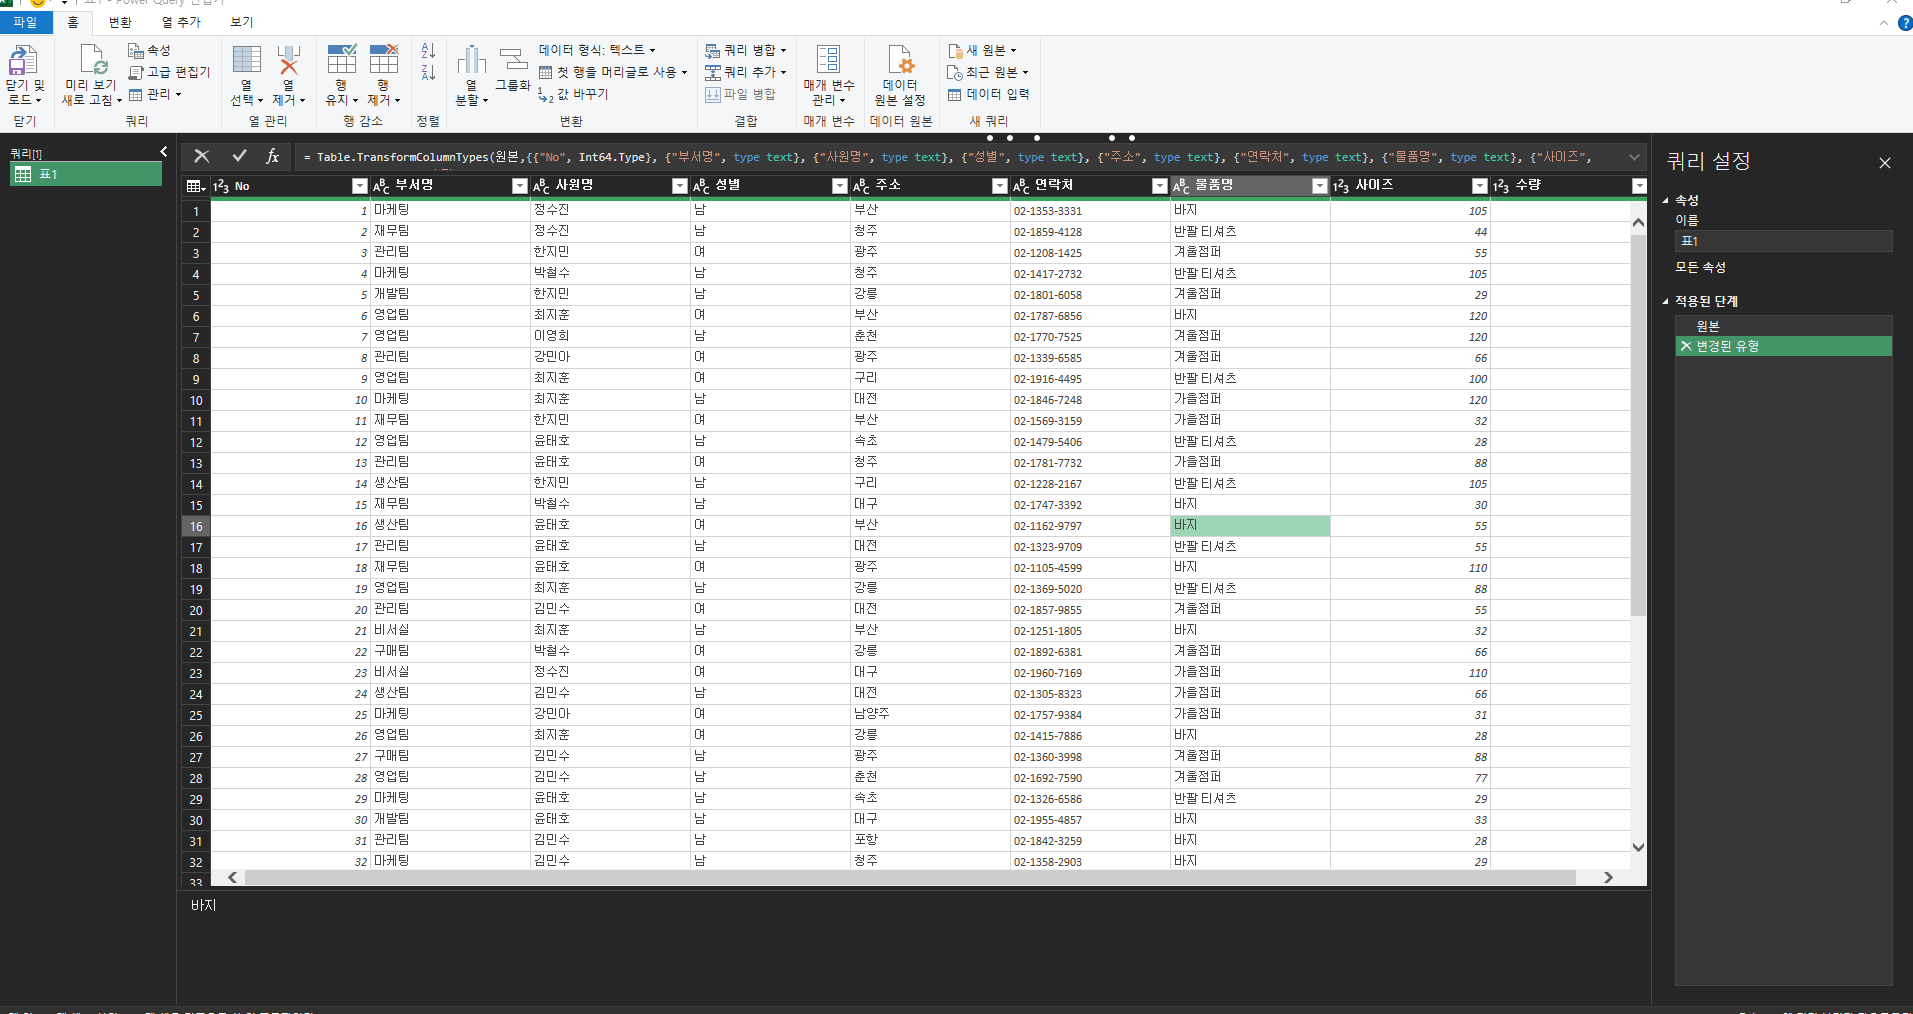The image size is (1913, 1014).
Task: Expand the formula bar chevron
Action: click(1634, 157)
